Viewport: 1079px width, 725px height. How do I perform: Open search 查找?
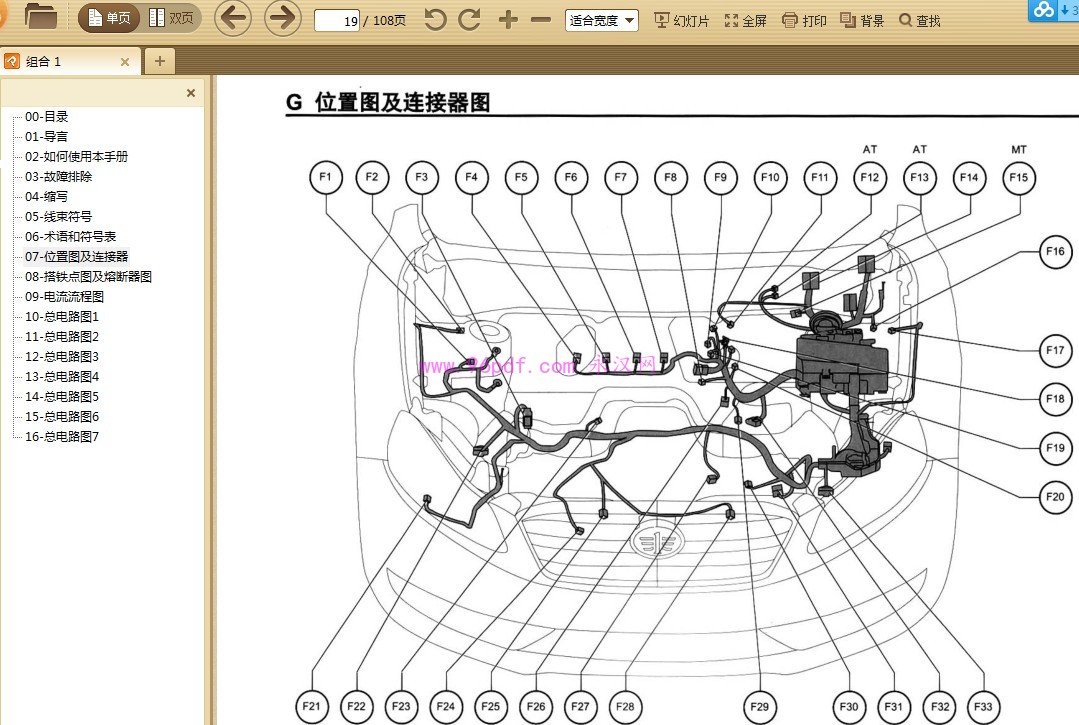920,21
